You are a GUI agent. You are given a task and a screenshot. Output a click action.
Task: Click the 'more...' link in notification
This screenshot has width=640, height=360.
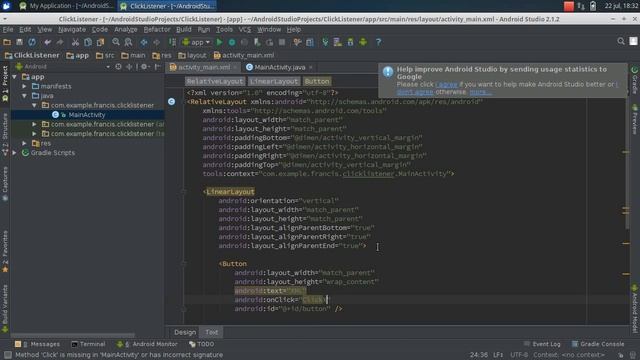(480, 92)
